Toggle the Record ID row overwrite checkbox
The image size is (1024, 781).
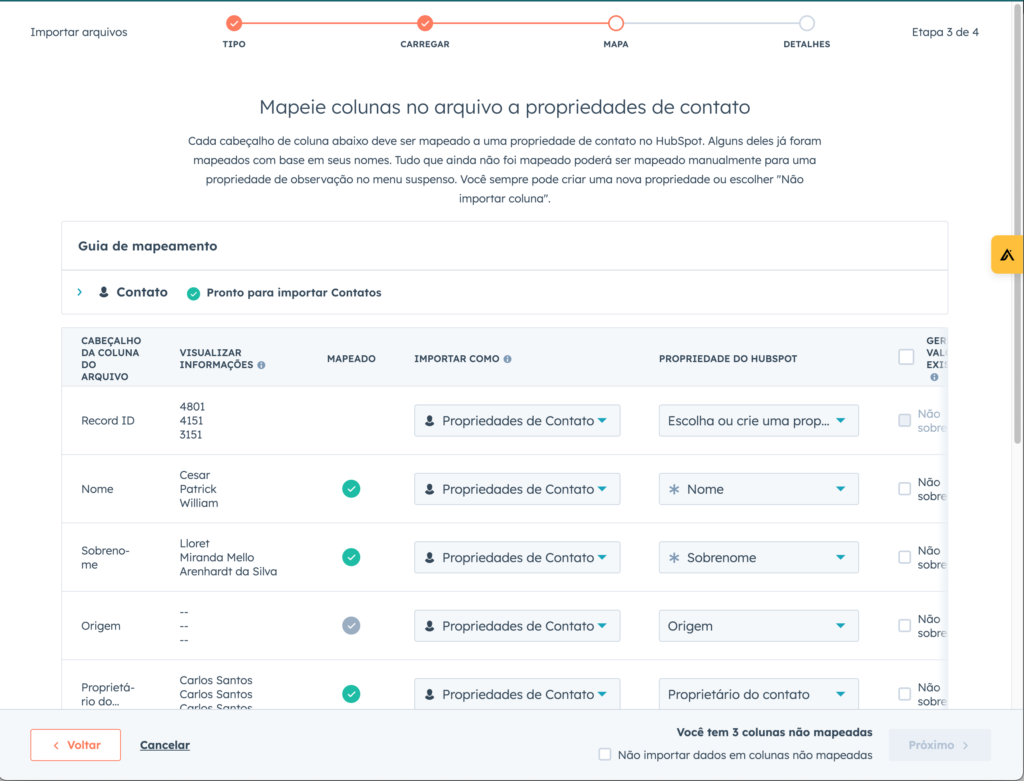tap(904, 421)
